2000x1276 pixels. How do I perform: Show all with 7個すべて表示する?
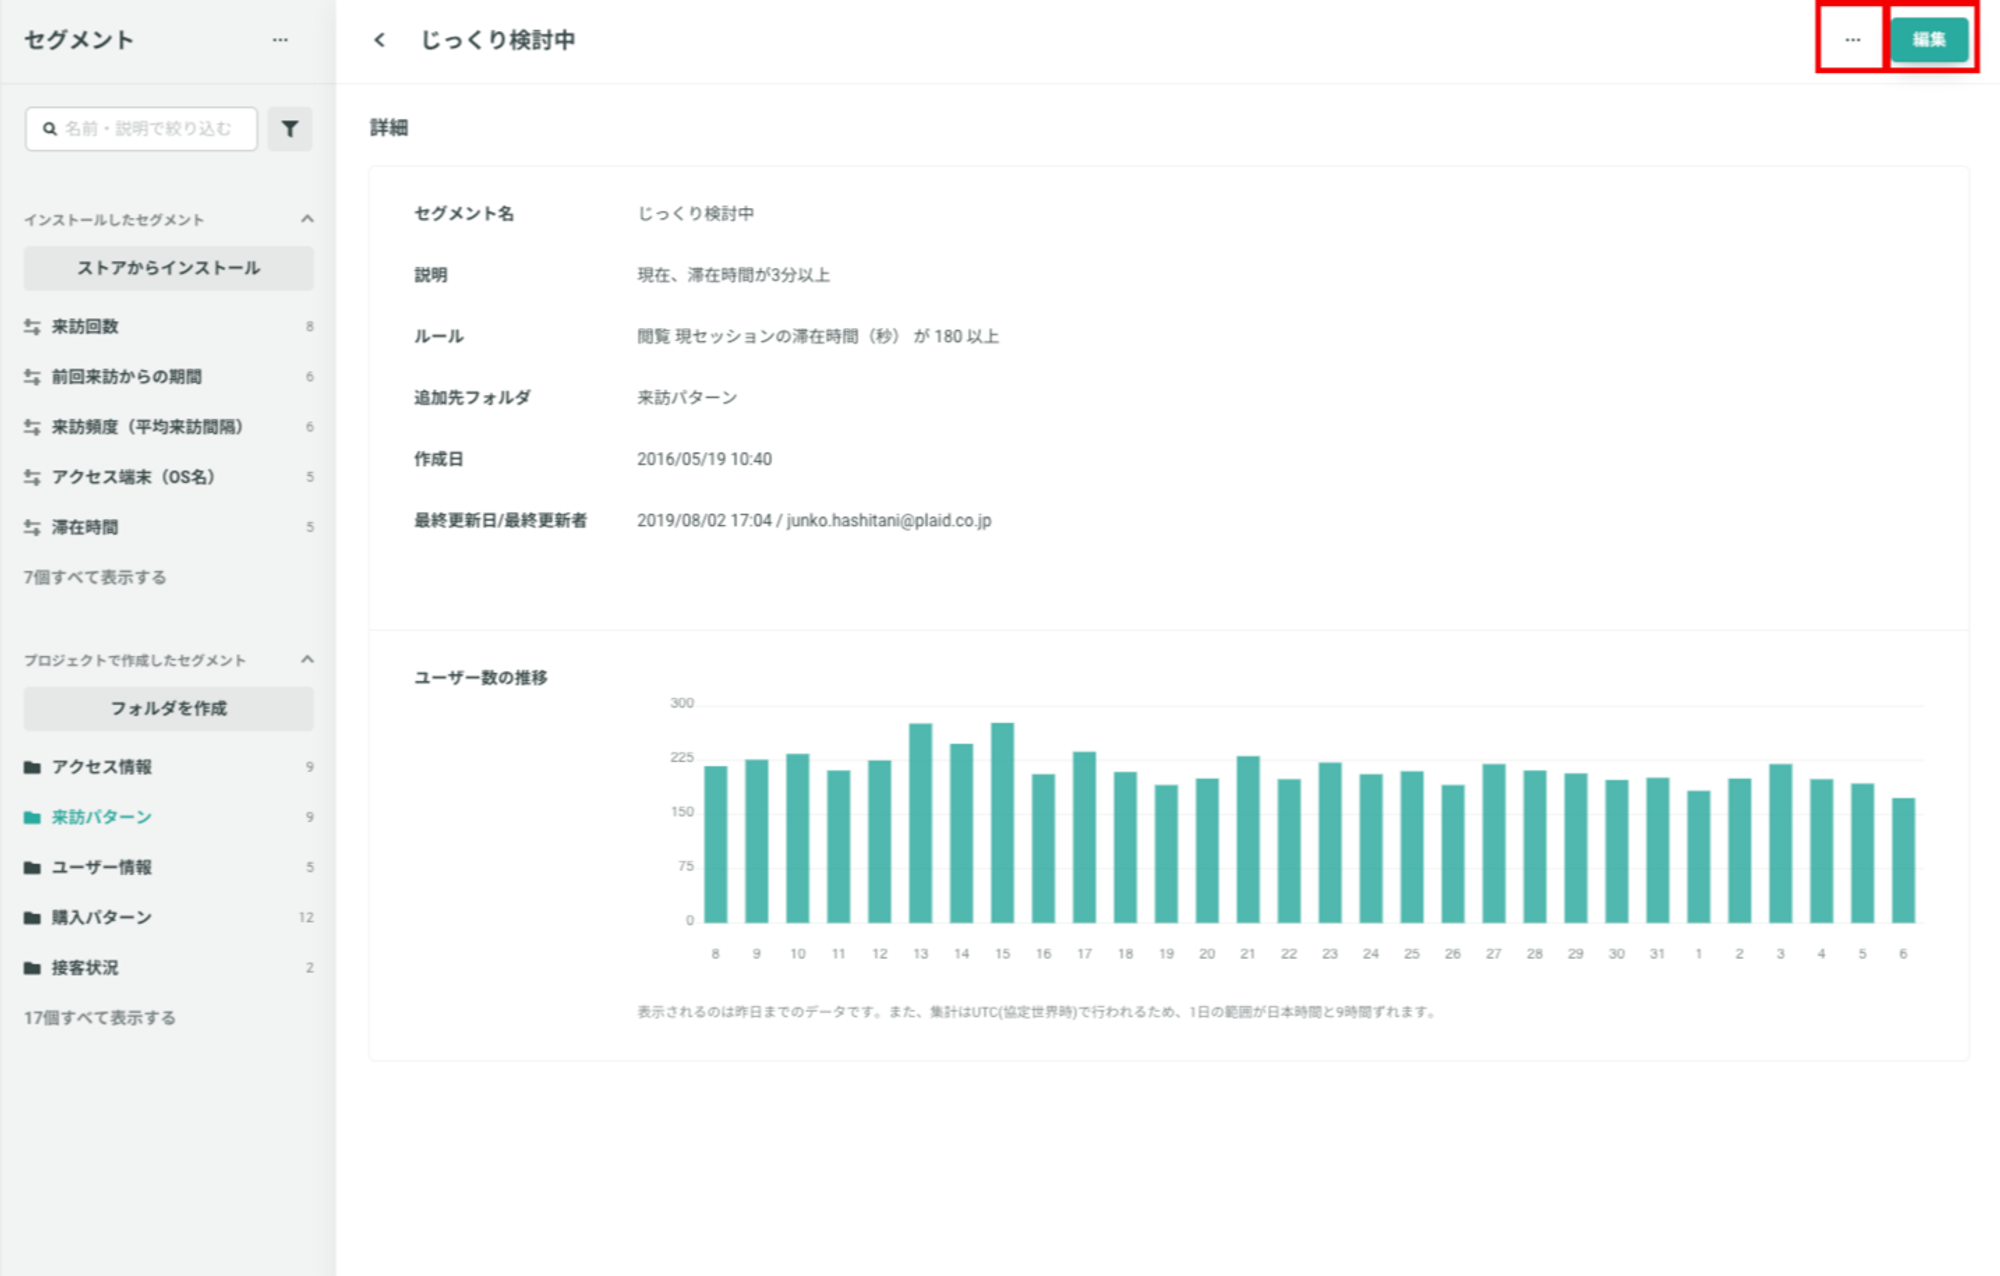click(x=95, y=577)
